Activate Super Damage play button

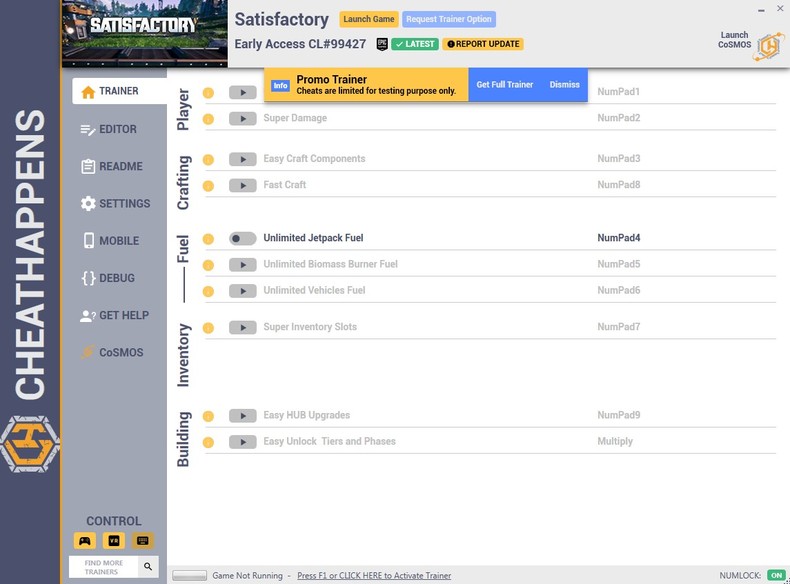pyautogui.click(x=242, y=118)
